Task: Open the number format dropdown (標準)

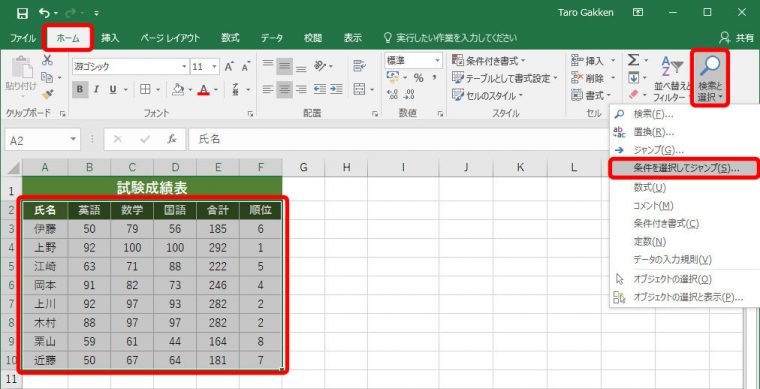Action: click(438, 61)
